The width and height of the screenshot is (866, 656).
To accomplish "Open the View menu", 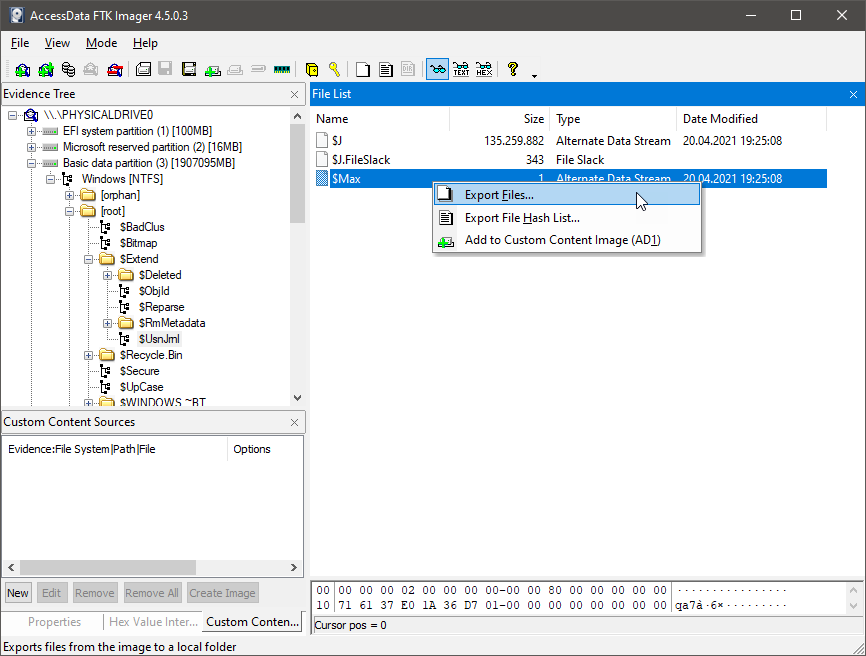I will [57, 43].
